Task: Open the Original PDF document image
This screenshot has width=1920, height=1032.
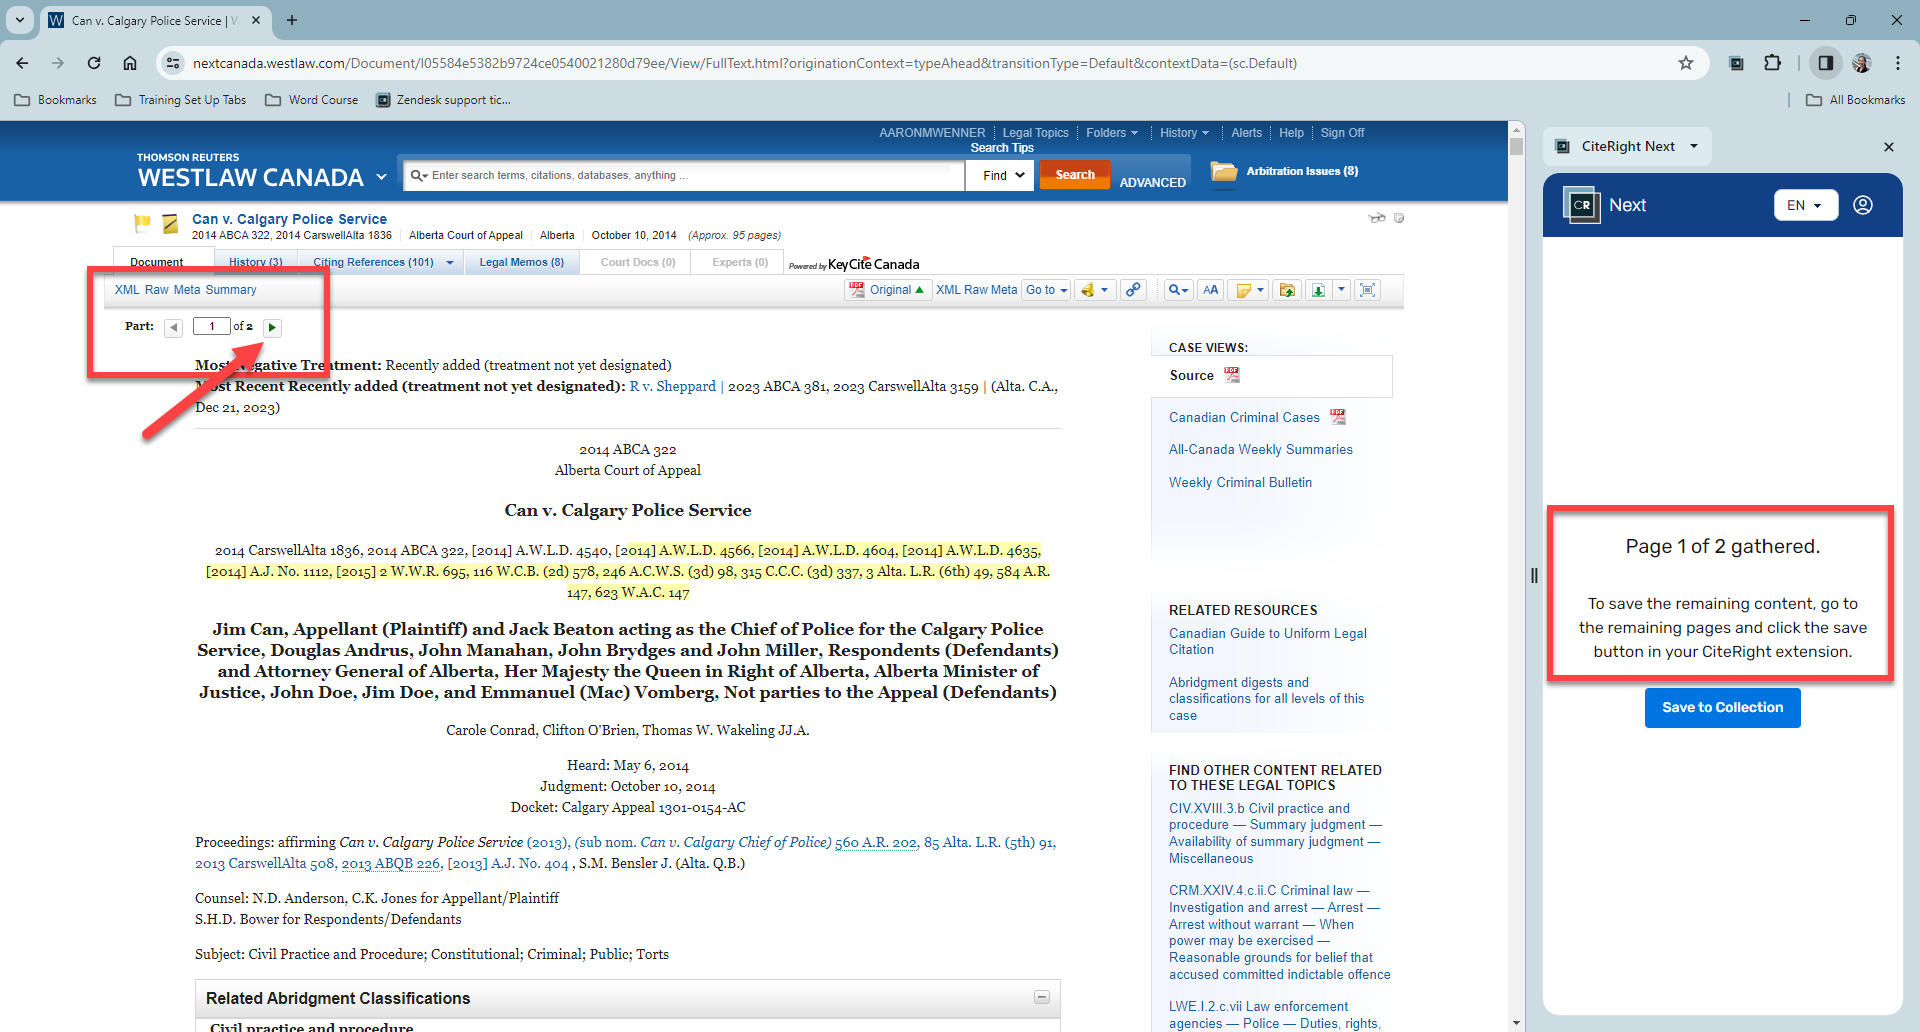Action: 886,290
